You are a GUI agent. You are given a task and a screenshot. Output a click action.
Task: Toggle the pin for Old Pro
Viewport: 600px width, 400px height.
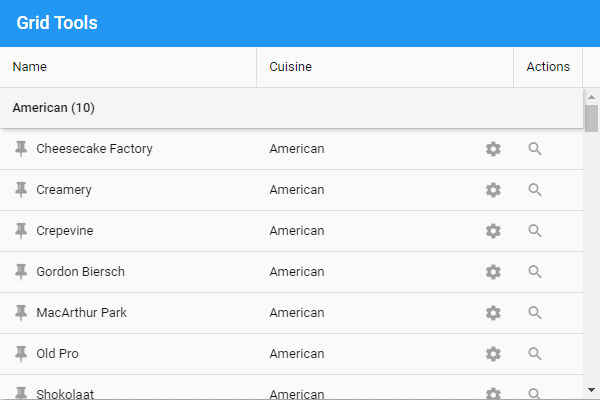coord(21,354)
